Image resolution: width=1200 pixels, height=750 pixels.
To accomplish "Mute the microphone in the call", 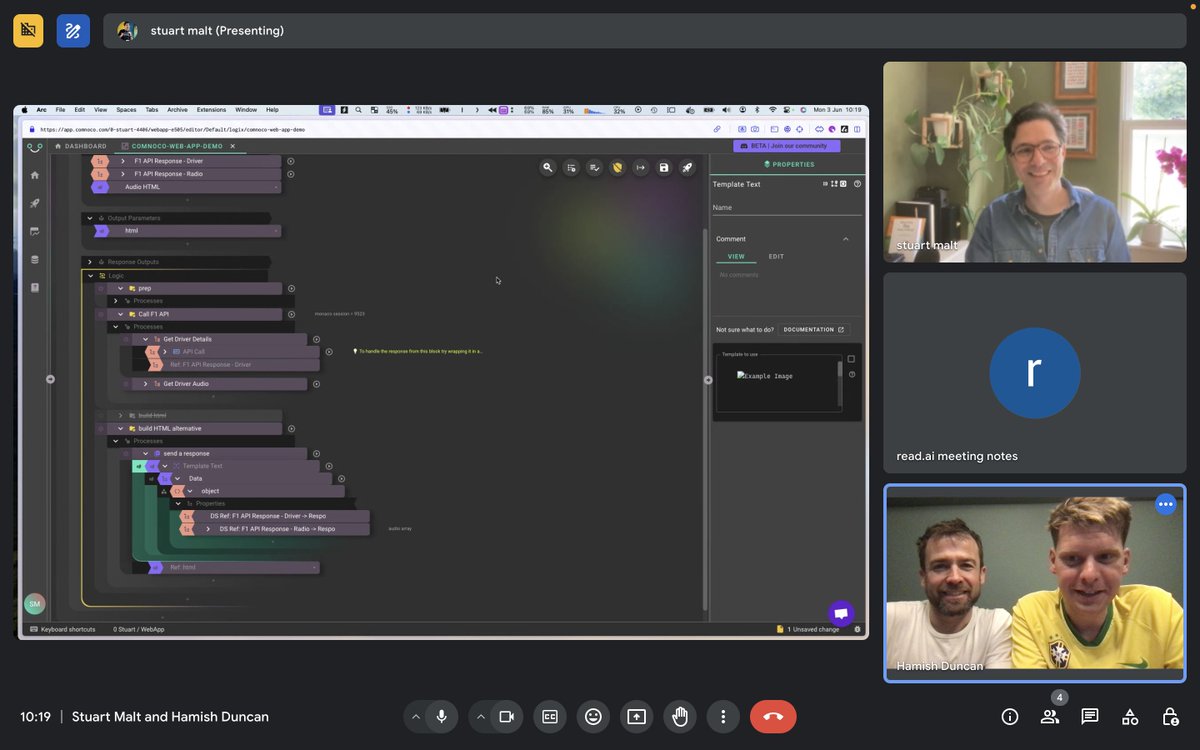I will pos(441,716).
